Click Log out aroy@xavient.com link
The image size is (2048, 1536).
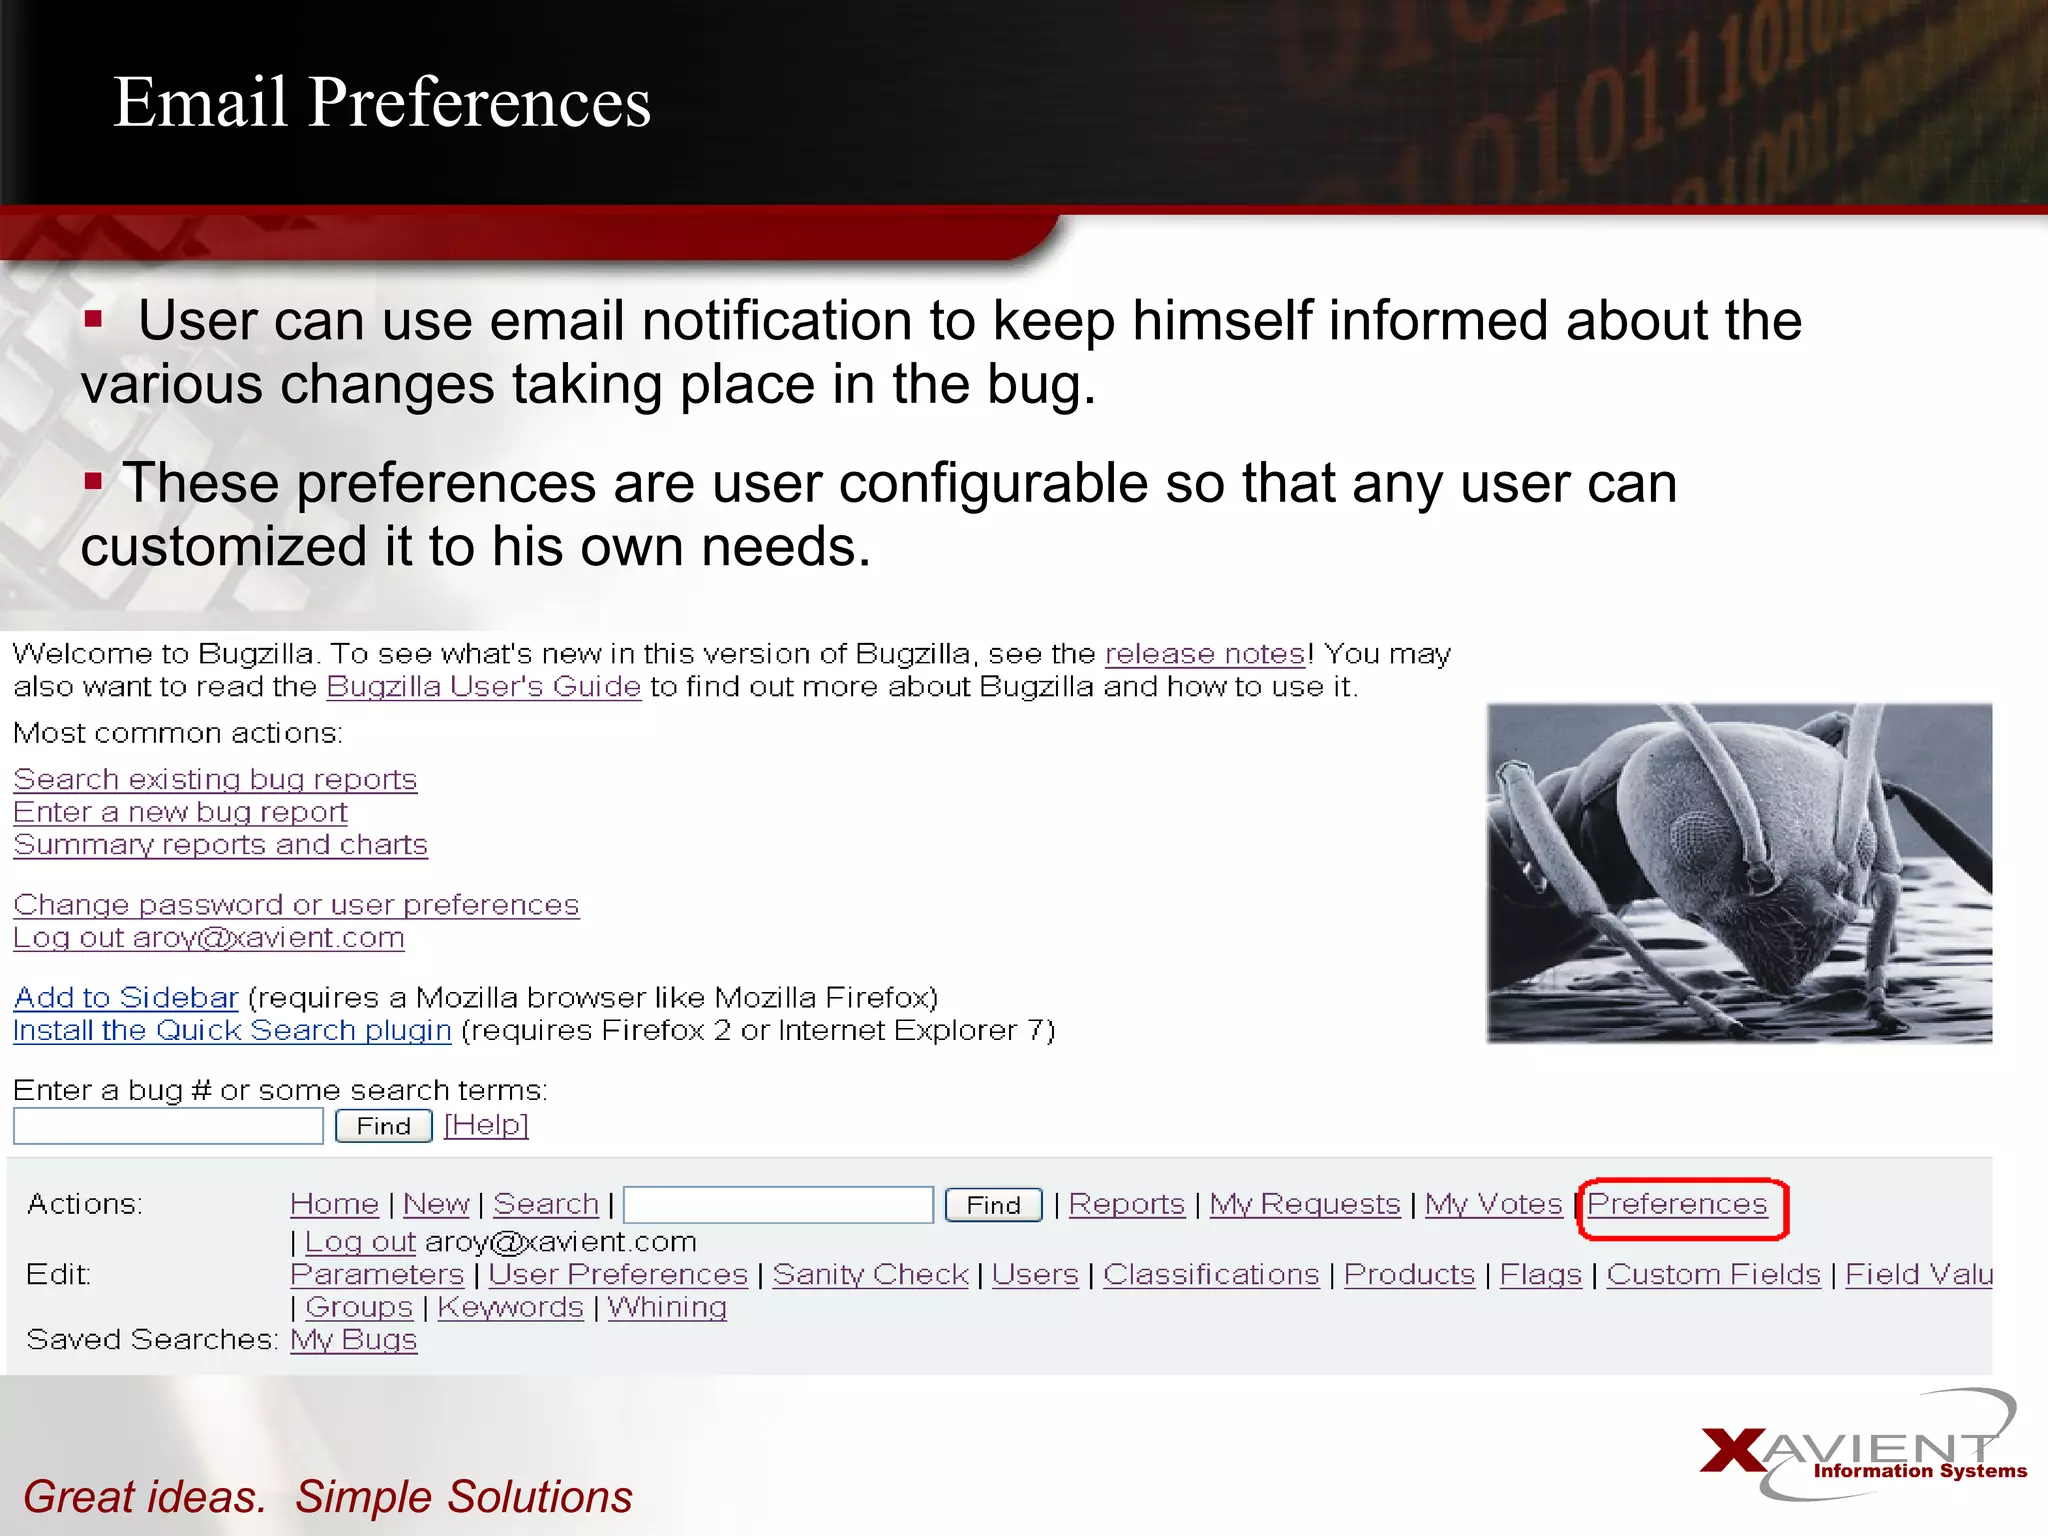click(209, 938)
